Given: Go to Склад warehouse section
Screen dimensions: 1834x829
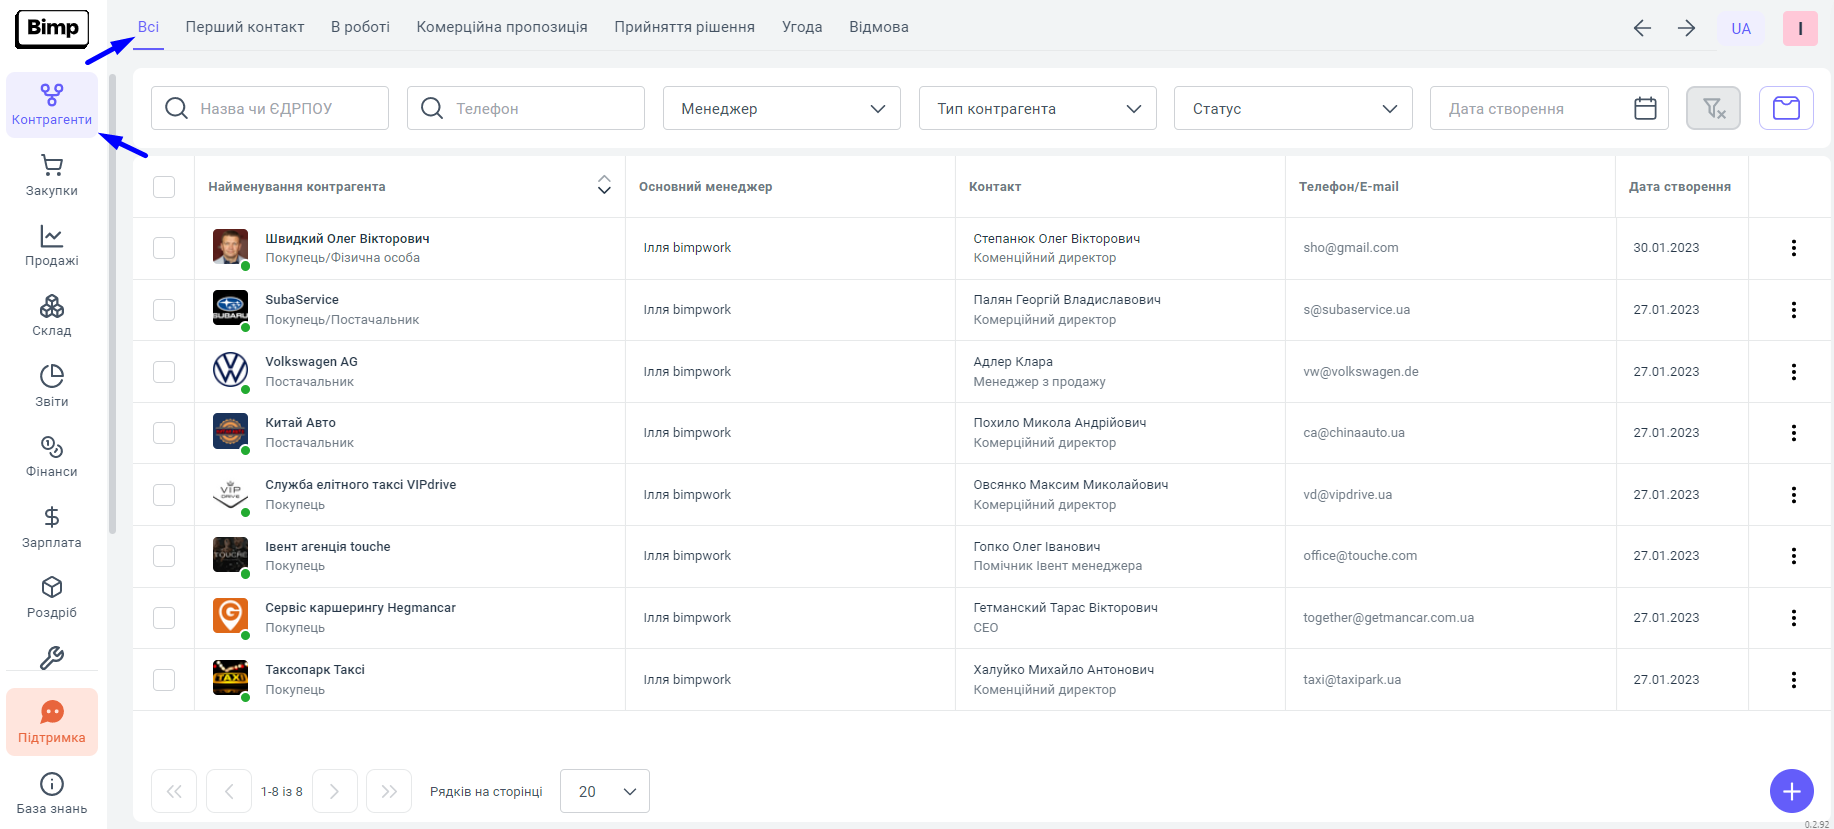Looking at the screenshot, I should pyautogui.click(x=52, y=315).
